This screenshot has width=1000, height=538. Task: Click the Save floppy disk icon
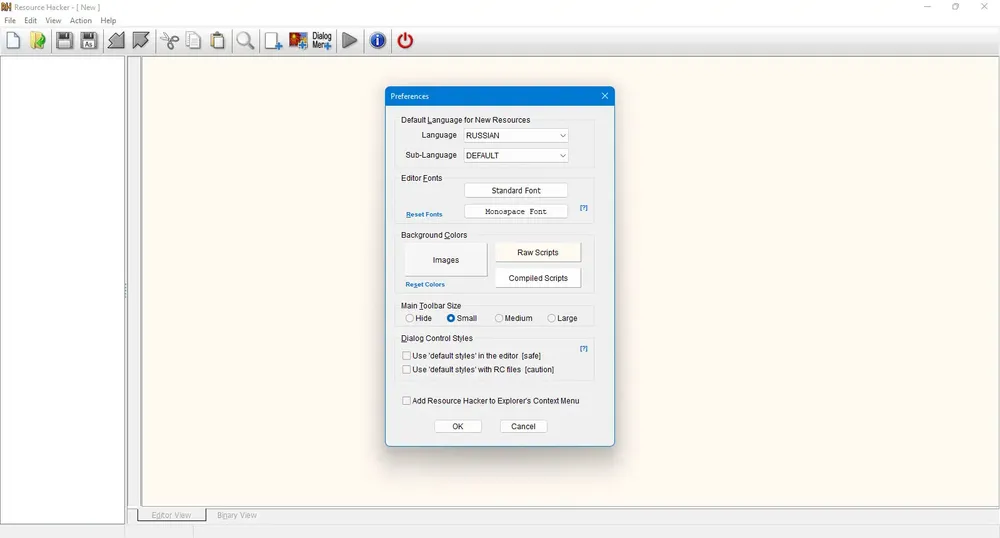click(x=64, y=41)
